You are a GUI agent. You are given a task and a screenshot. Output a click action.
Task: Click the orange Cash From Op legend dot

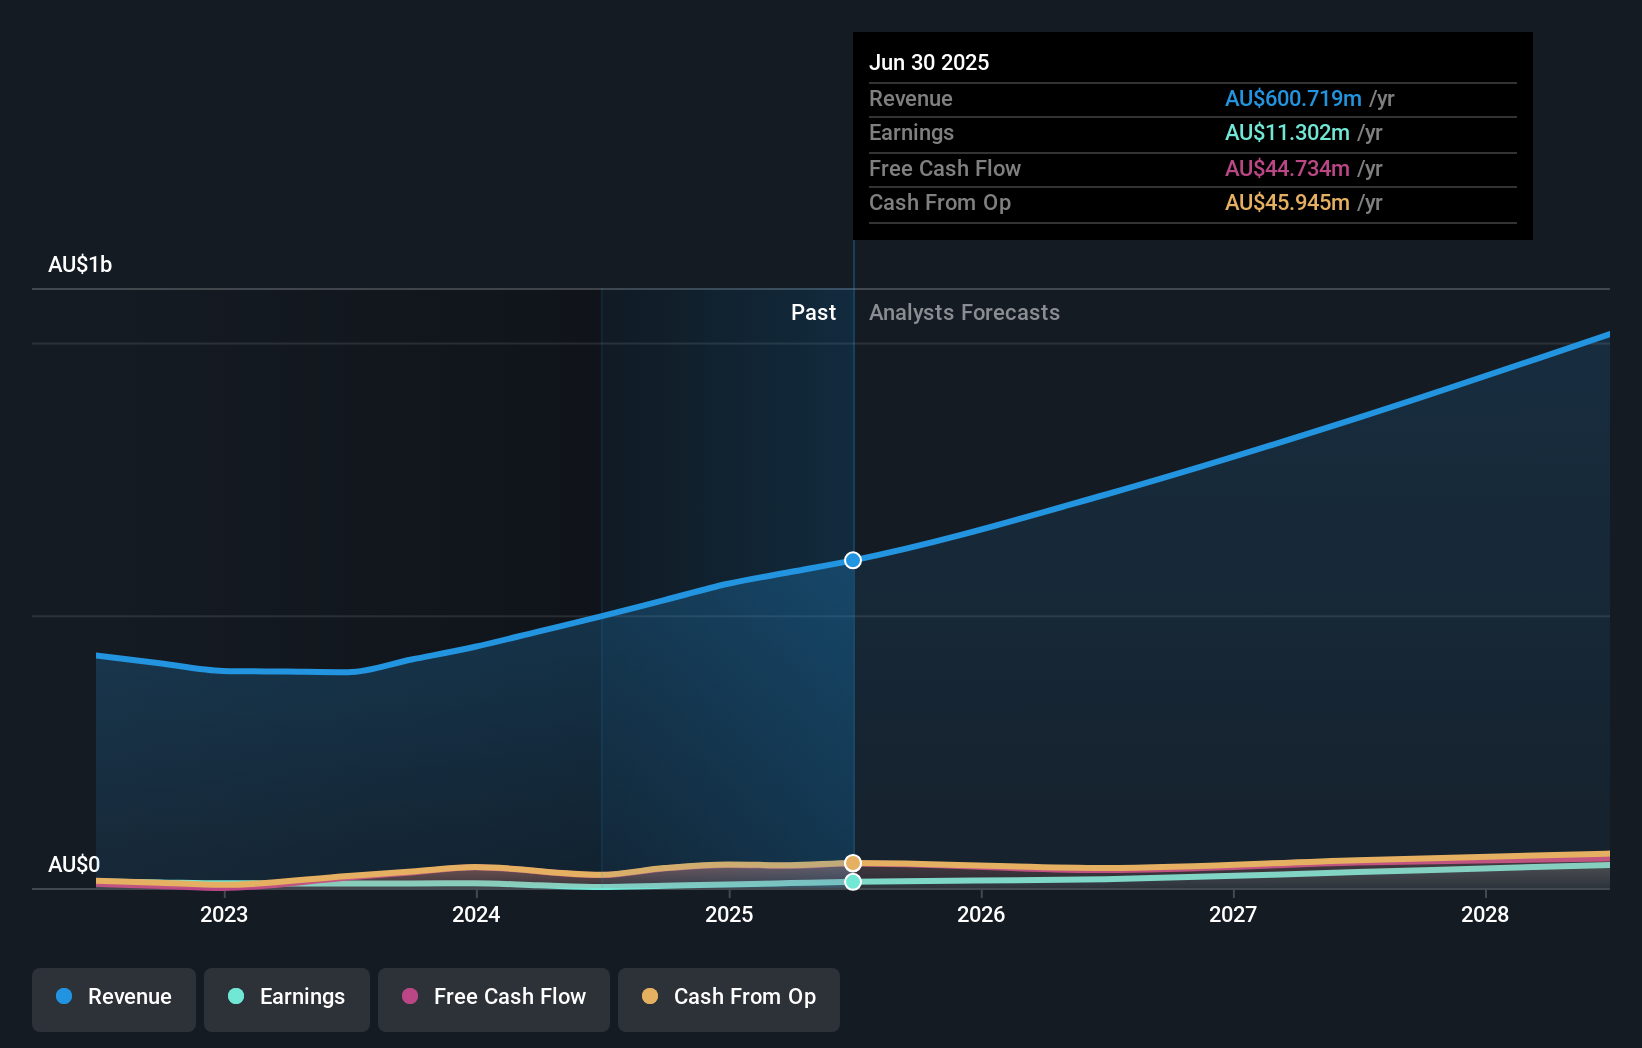pos(651,997)
